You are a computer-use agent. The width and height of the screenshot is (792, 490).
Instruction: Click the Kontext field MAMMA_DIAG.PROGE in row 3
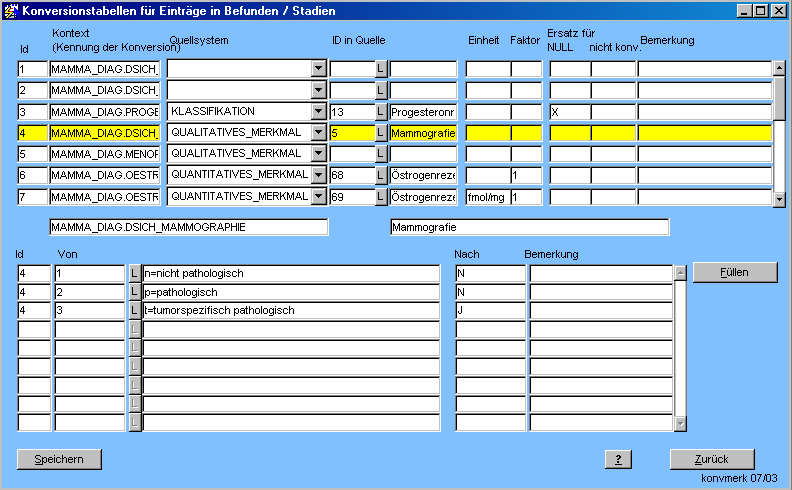click(104, 111)
